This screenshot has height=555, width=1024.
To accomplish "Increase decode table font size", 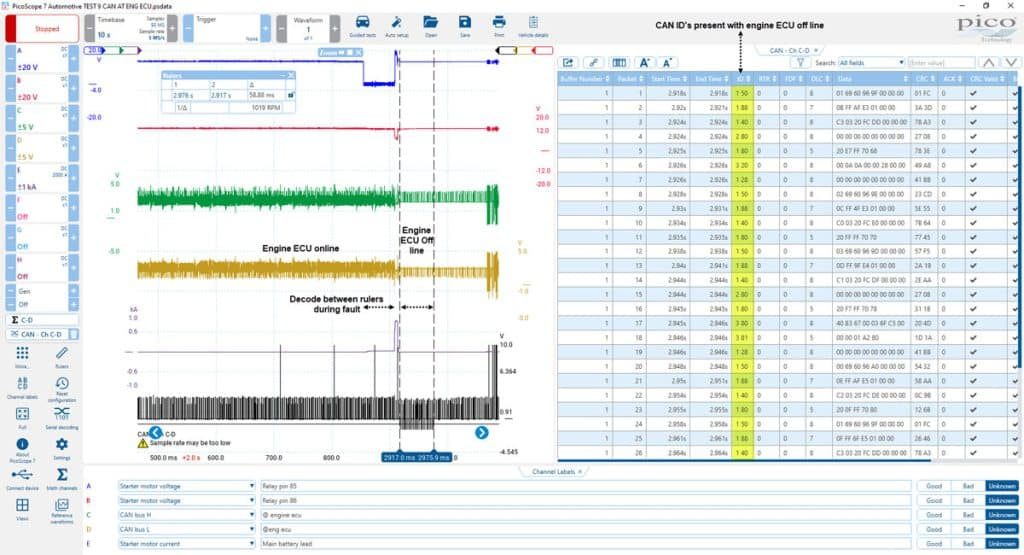I will tap(644, 63).
